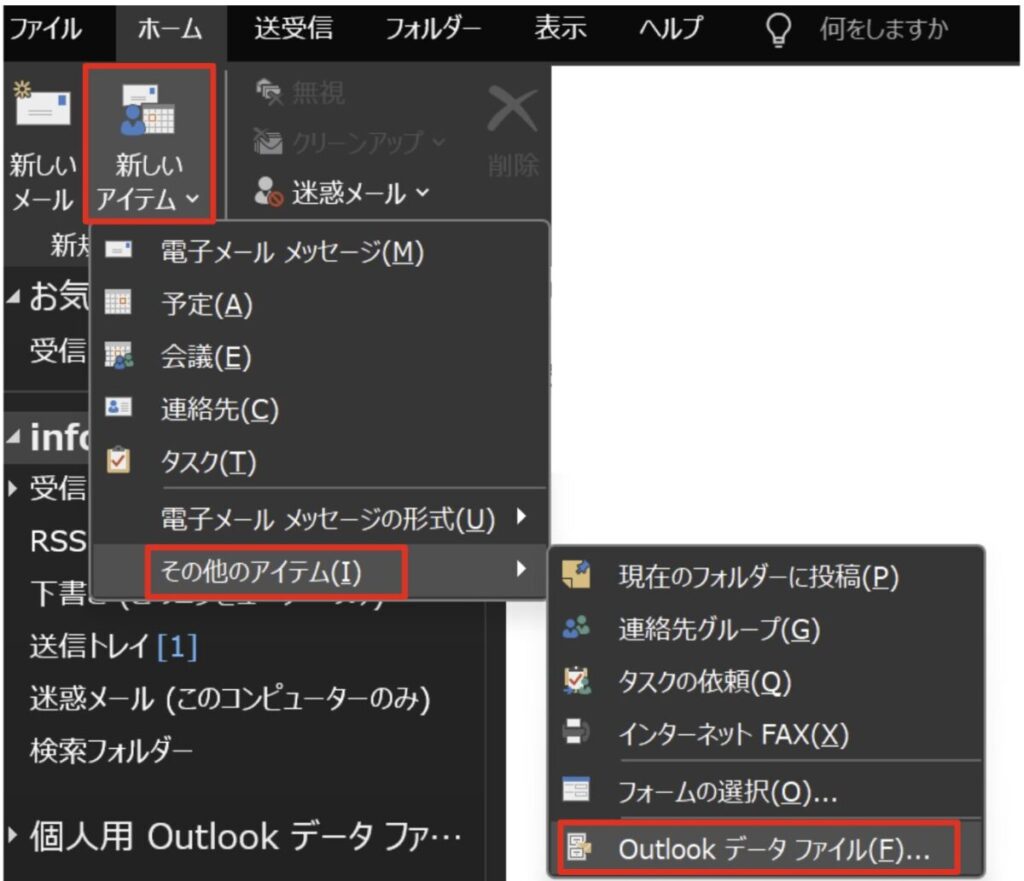Image resolution: width=1024 pixels, height=881 pixels.
Task: Open the 迷惑メール dropdown in ribbon
Action: click(345, 192)
